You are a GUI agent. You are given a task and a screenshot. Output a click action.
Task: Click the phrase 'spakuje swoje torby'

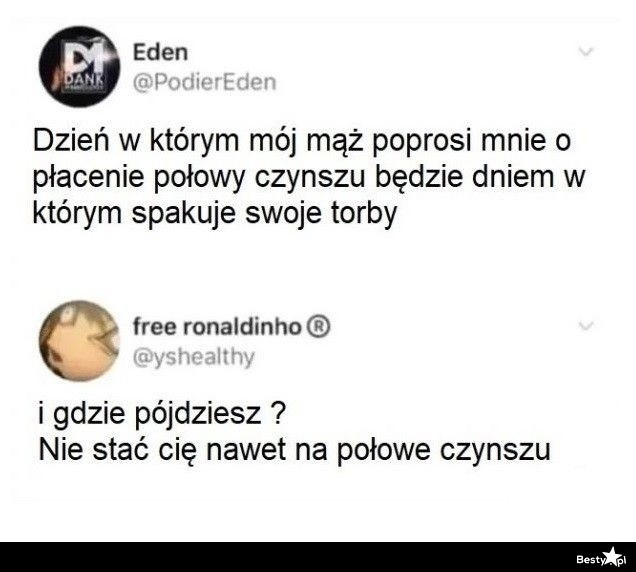264,214
